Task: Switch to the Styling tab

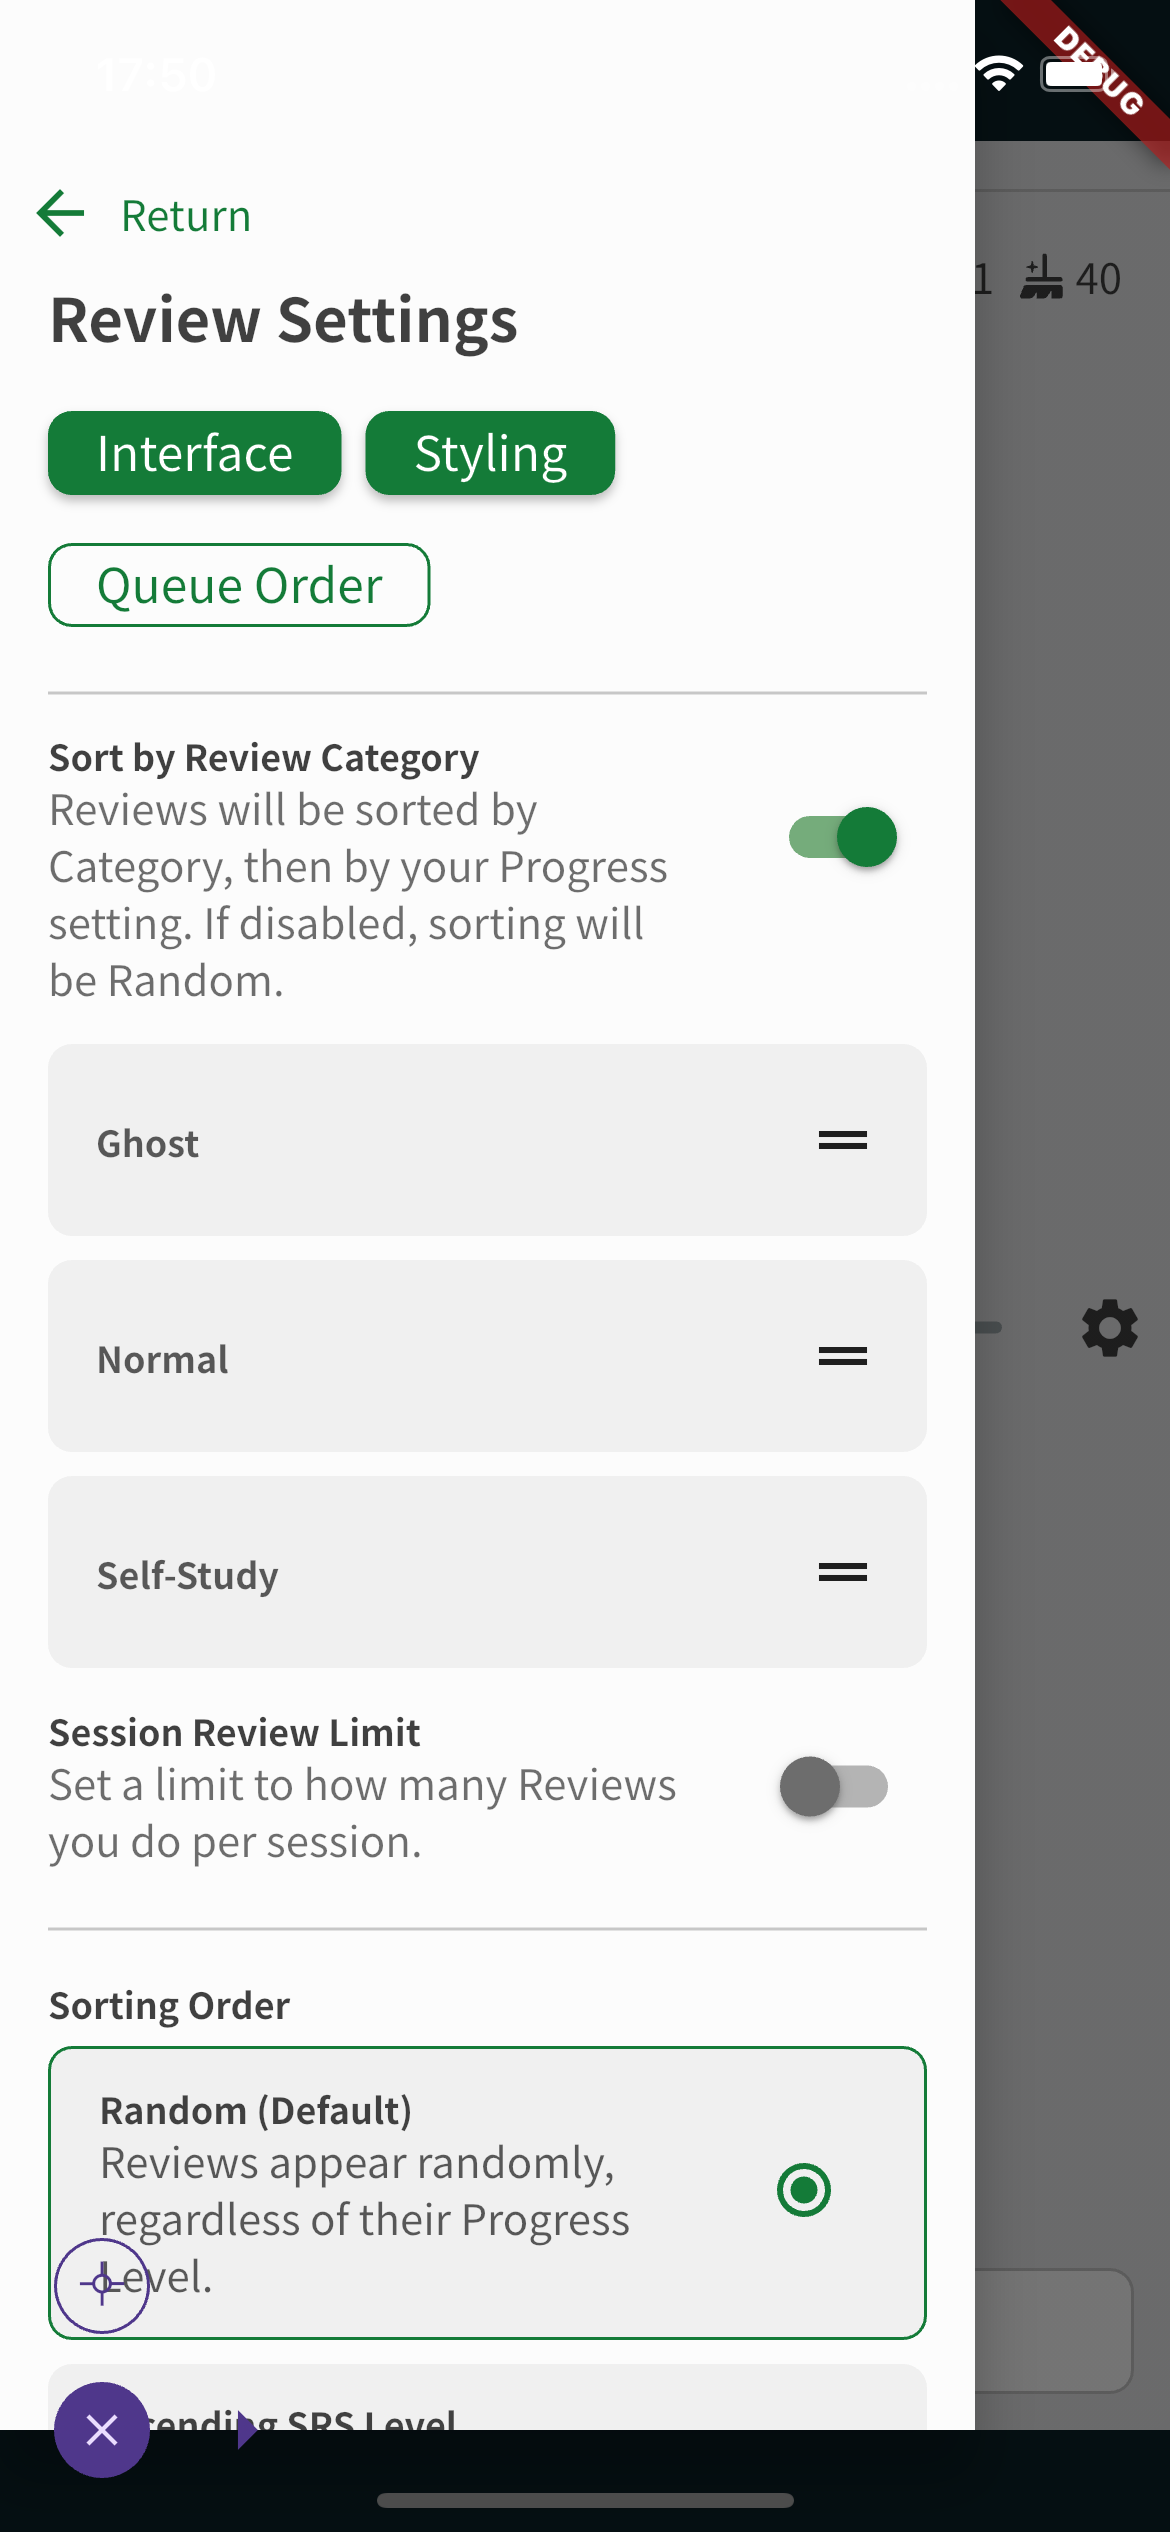Action: pyautogui.click(x=490, y=454)
